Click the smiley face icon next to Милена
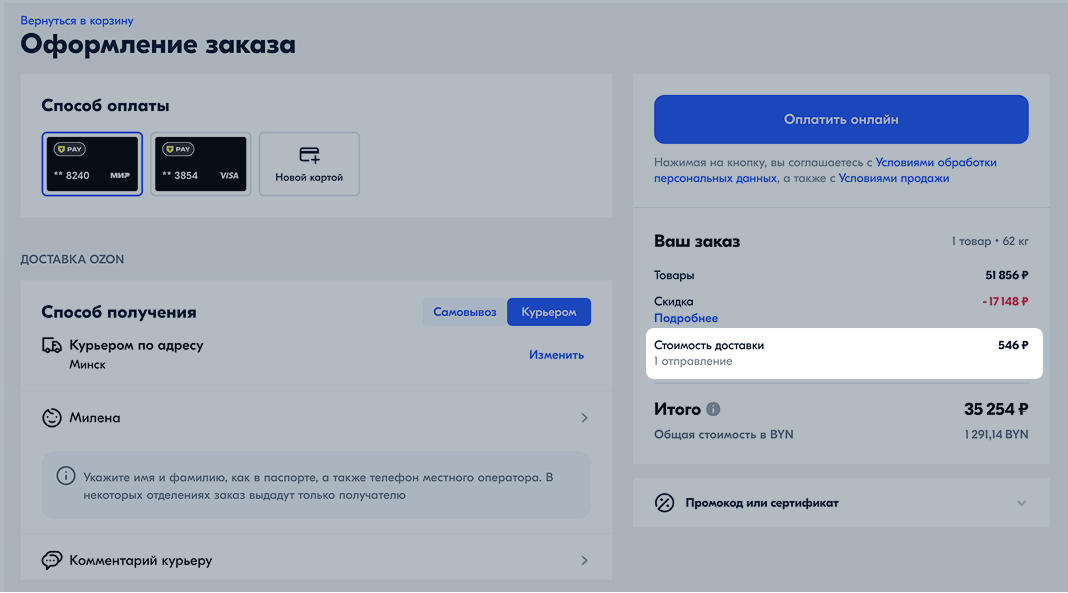Image resolution: width=1068 pixels, height=593 pixels. pyautogui.click(x=52, y=417)
